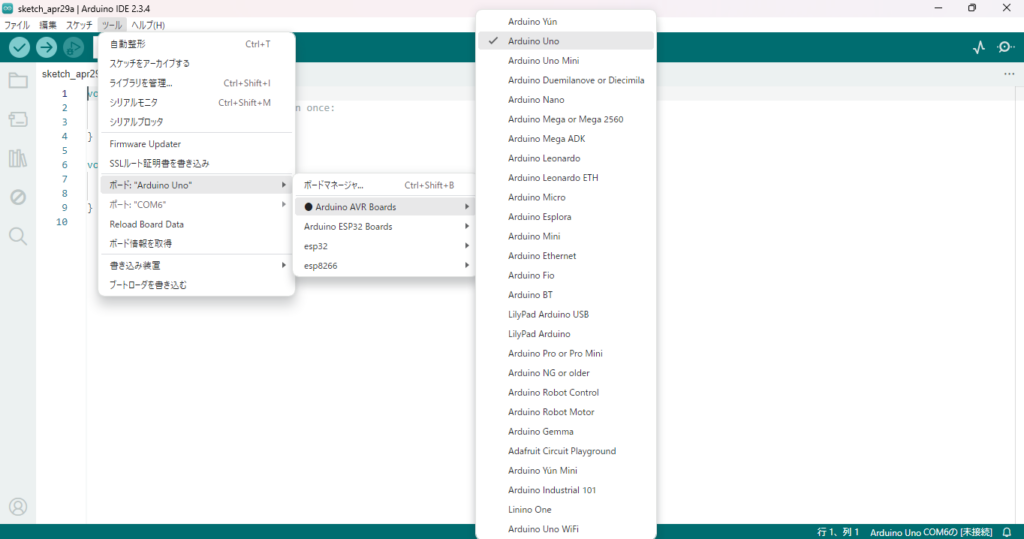Select the Arduino Nano board
1024x539 pixels.
click(566, 99)
